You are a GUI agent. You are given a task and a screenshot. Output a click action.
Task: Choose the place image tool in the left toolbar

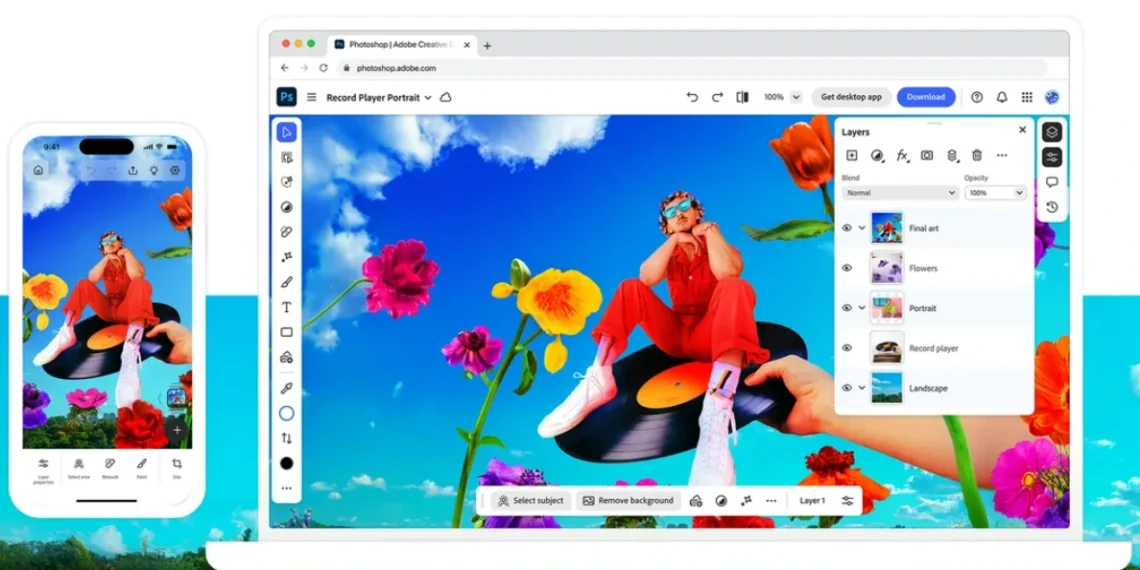[x=286, y=357]
